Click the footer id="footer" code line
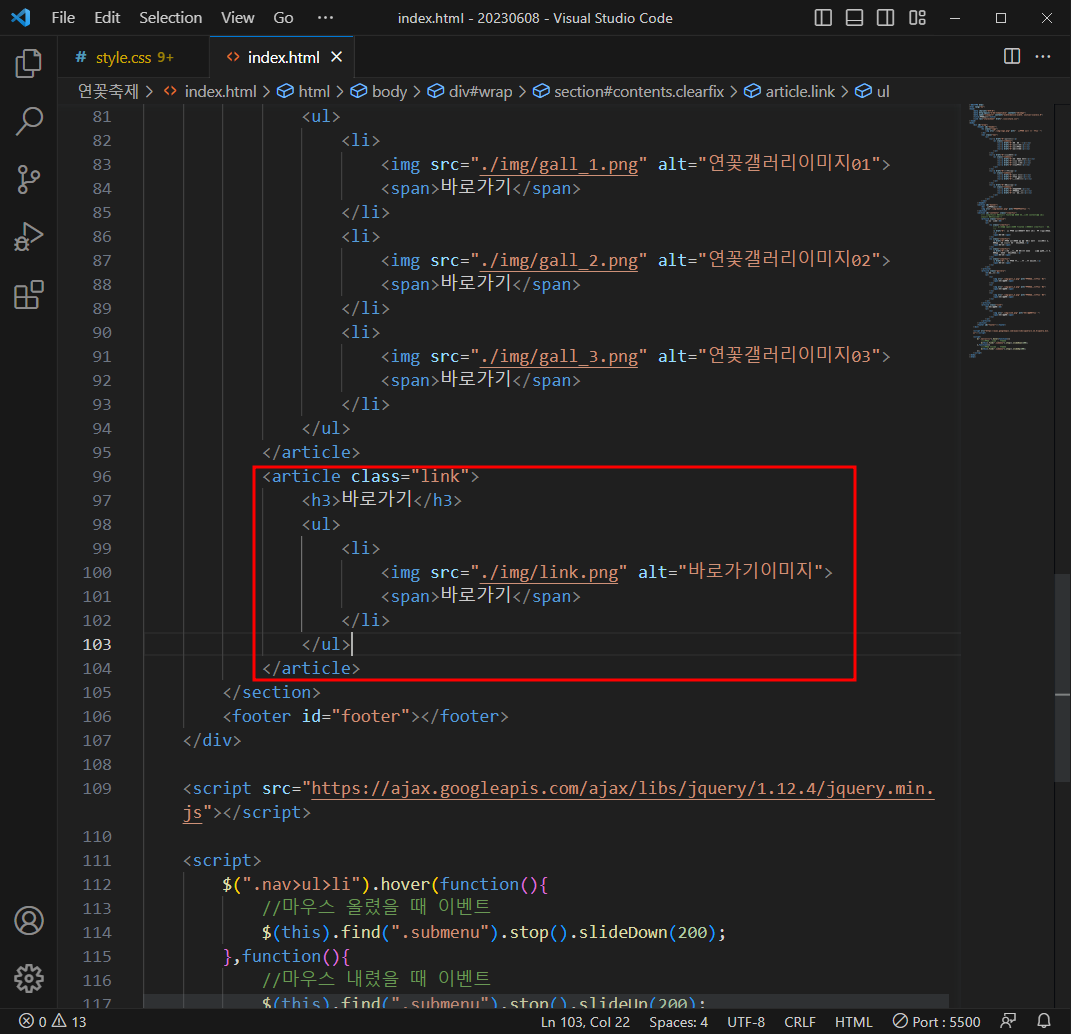The height and width of the screenshot is (1034, 1071). [365, 716]
